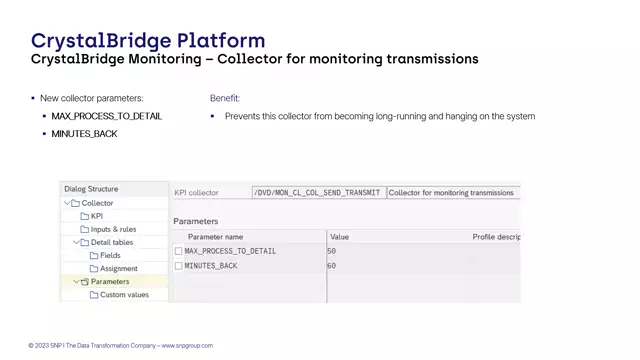Click the Assignment folder icon
This screenshot has height=360, width=640.
(x=94, y=269)
